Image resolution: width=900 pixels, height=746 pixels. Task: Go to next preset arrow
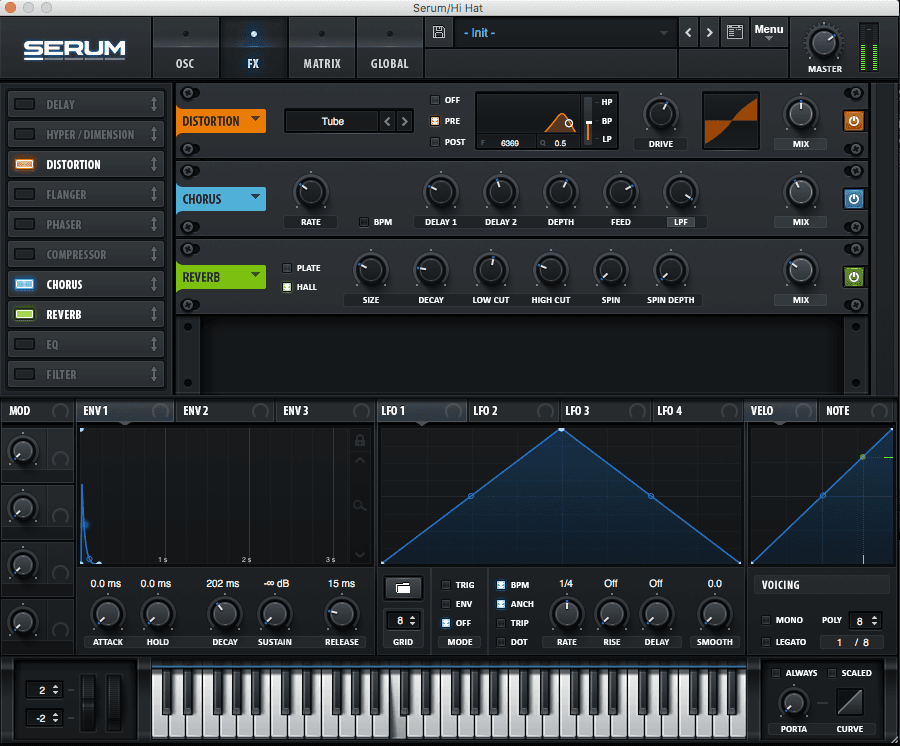coord(709,33)
